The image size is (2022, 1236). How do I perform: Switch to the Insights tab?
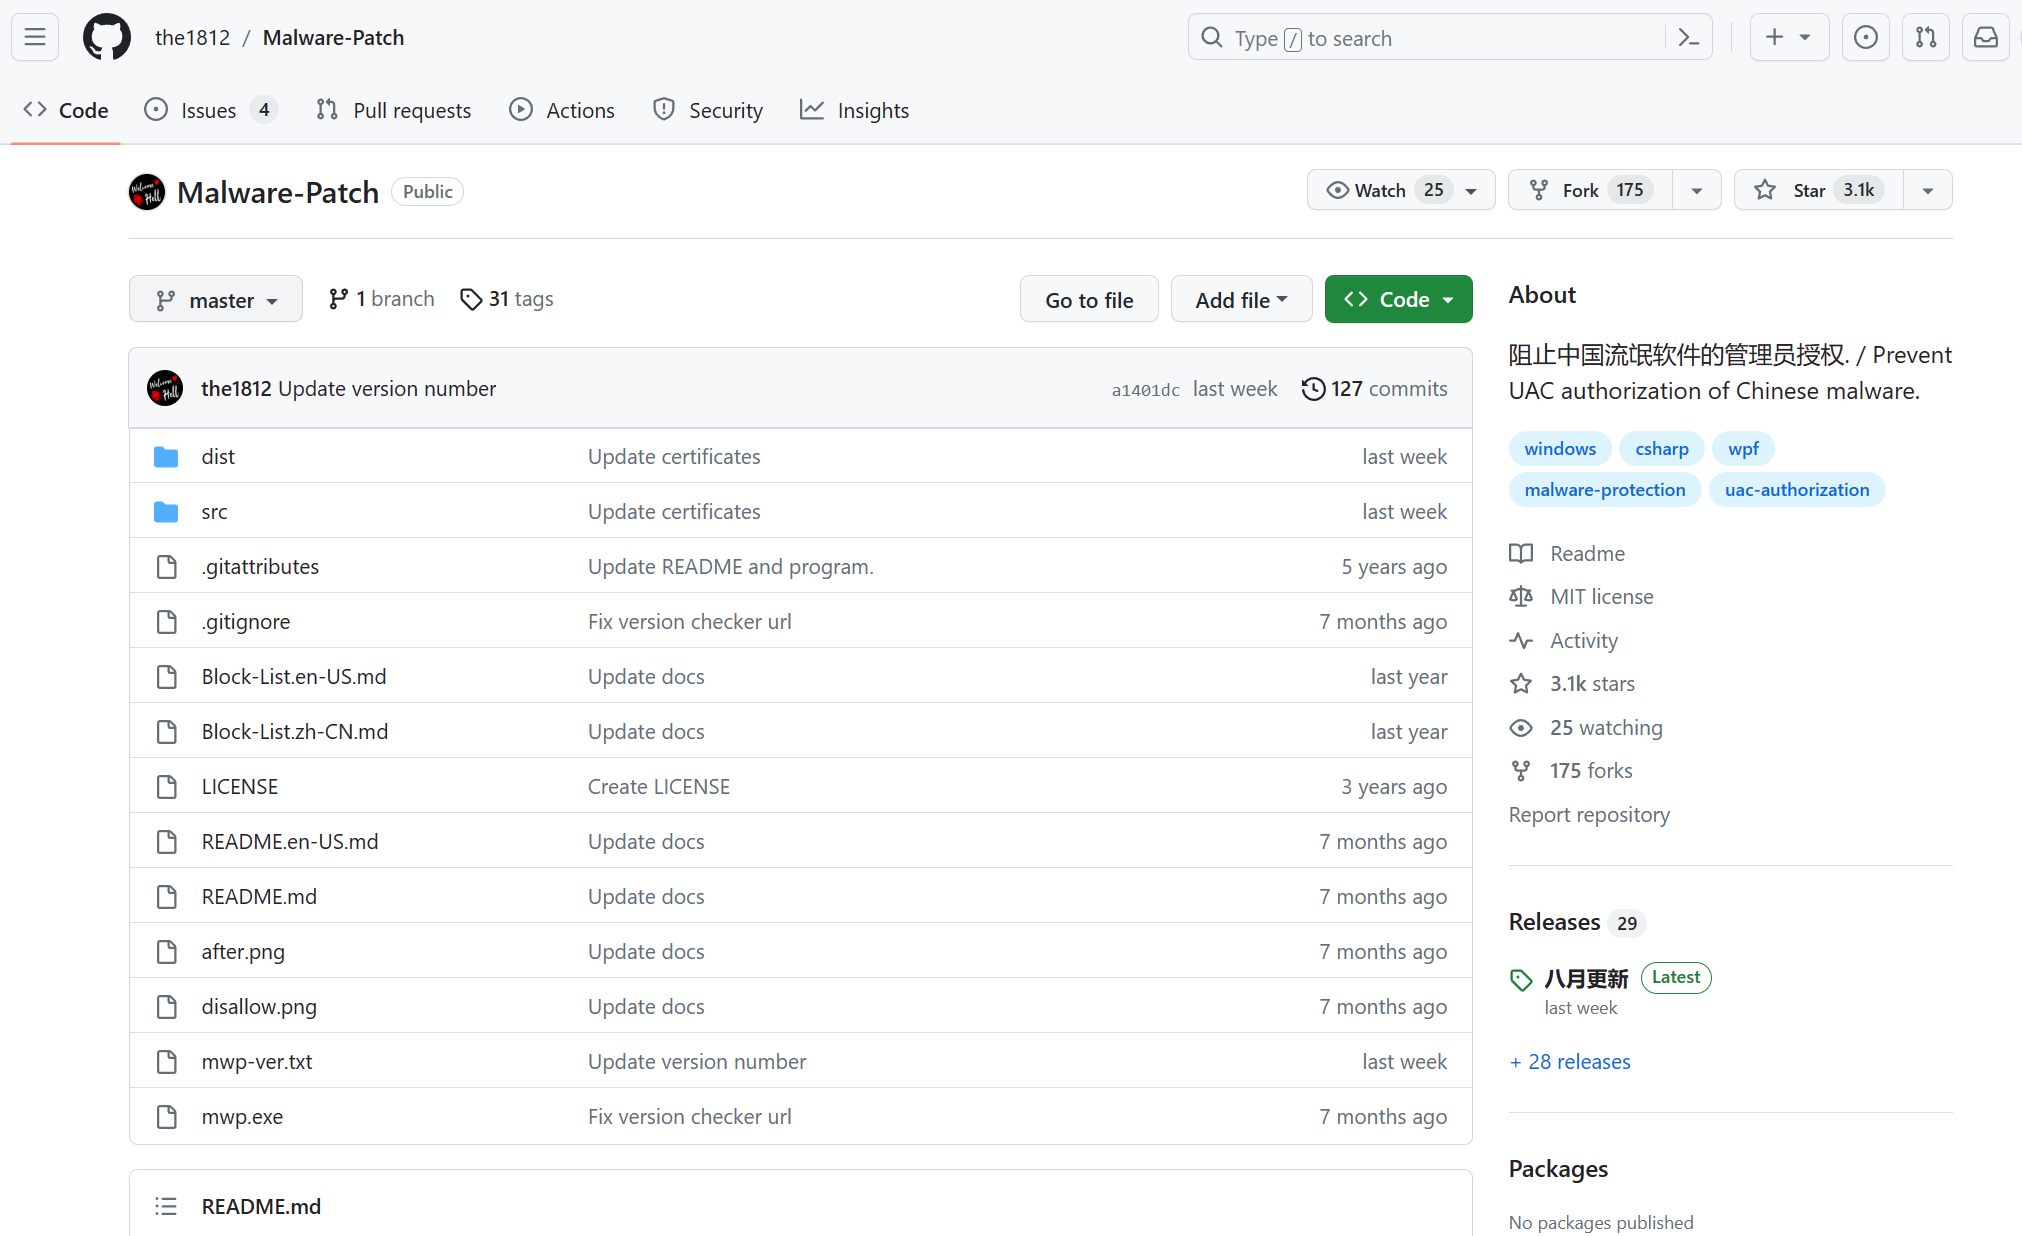[x=855, y=110]
